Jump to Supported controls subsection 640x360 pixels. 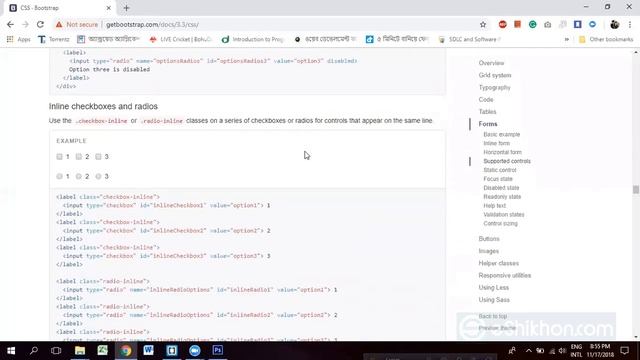coord(507,161)
